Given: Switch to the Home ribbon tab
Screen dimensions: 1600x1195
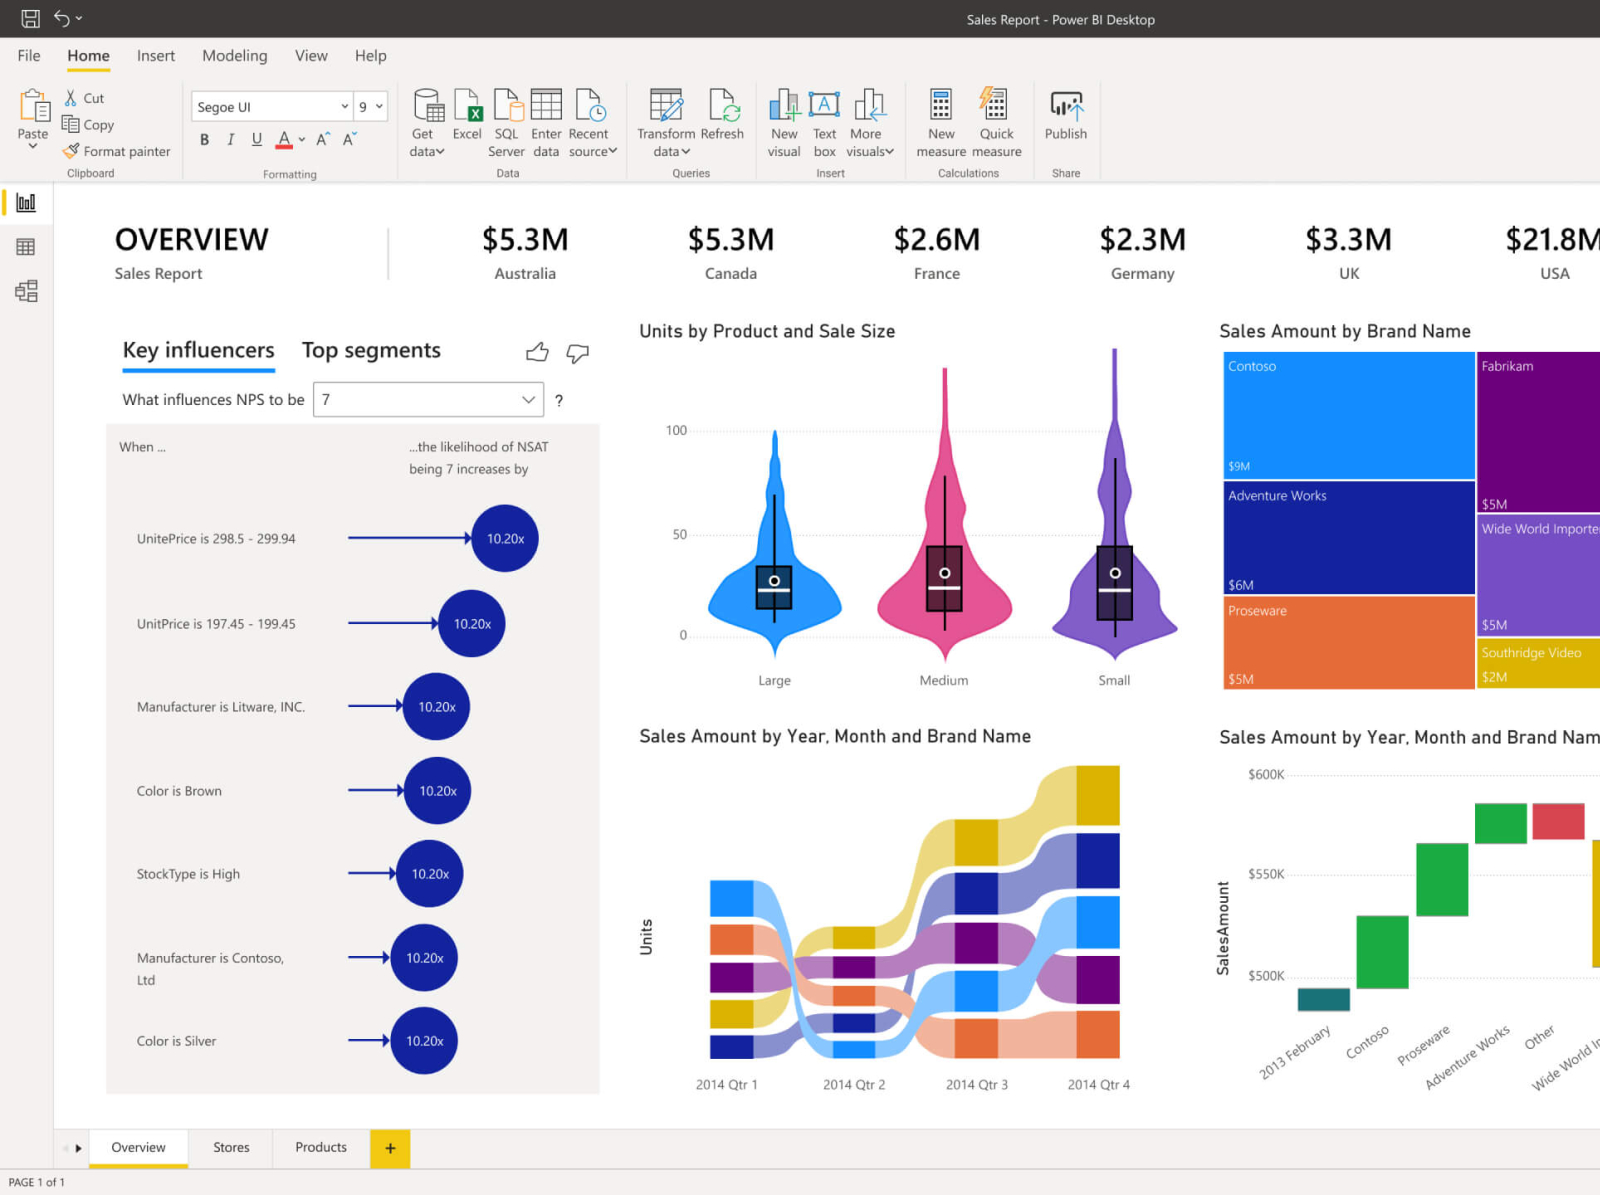Looking at the screenshot, I should pos(89,56).
